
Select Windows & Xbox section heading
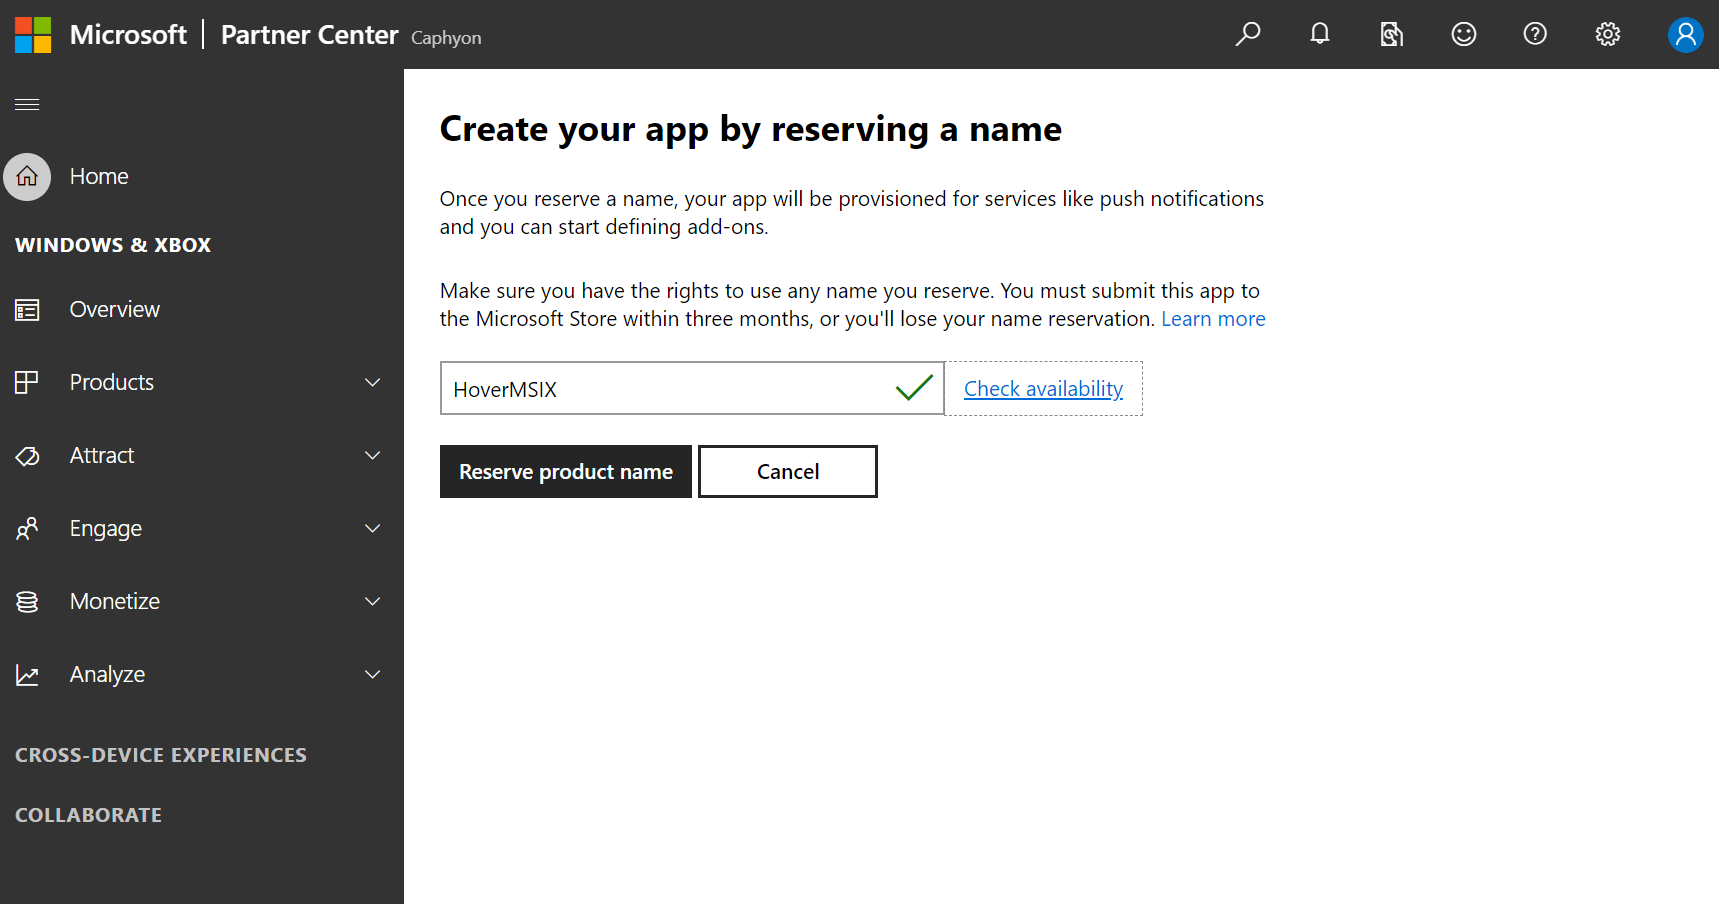pyautogui.click(x=113, y=245)
